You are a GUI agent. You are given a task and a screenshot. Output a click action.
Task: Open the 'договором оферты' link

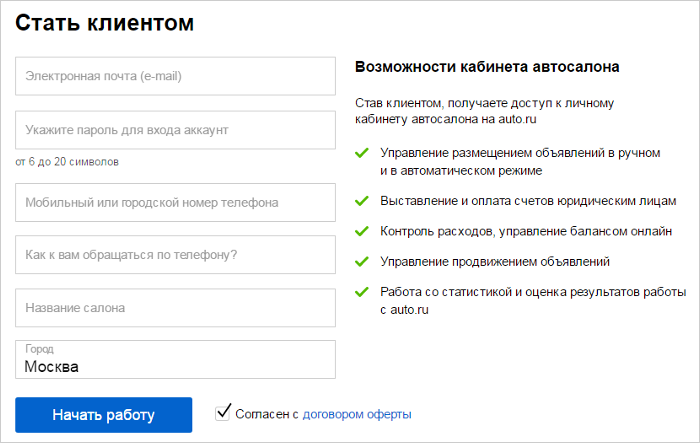tap(357, 414)
